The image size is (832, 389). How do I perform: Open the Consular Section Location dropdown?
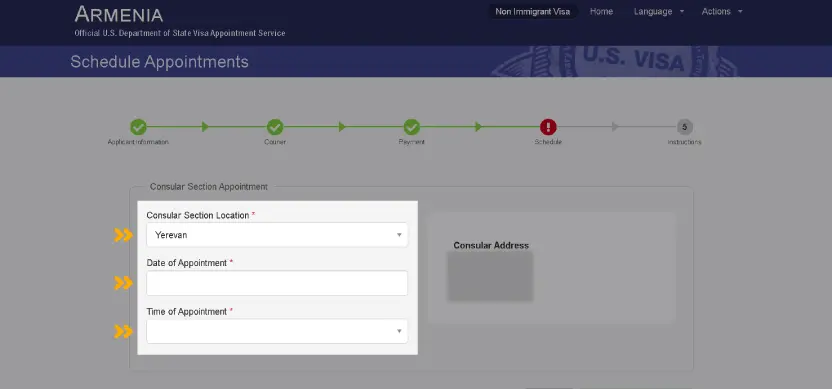click(x=277, y=235)
